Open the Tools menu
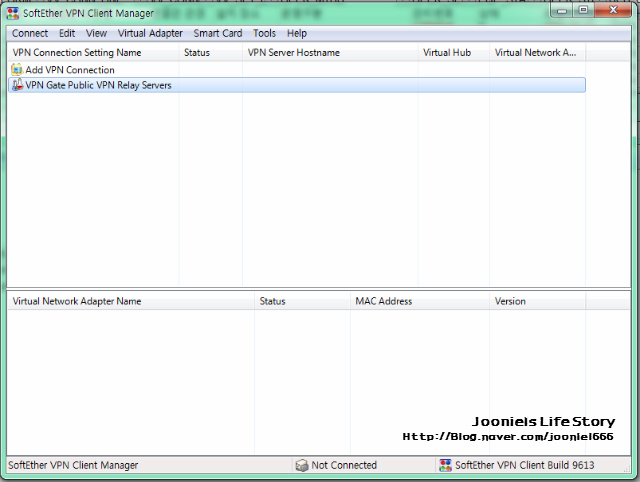 pyautogui.click(x=264, y=33)
